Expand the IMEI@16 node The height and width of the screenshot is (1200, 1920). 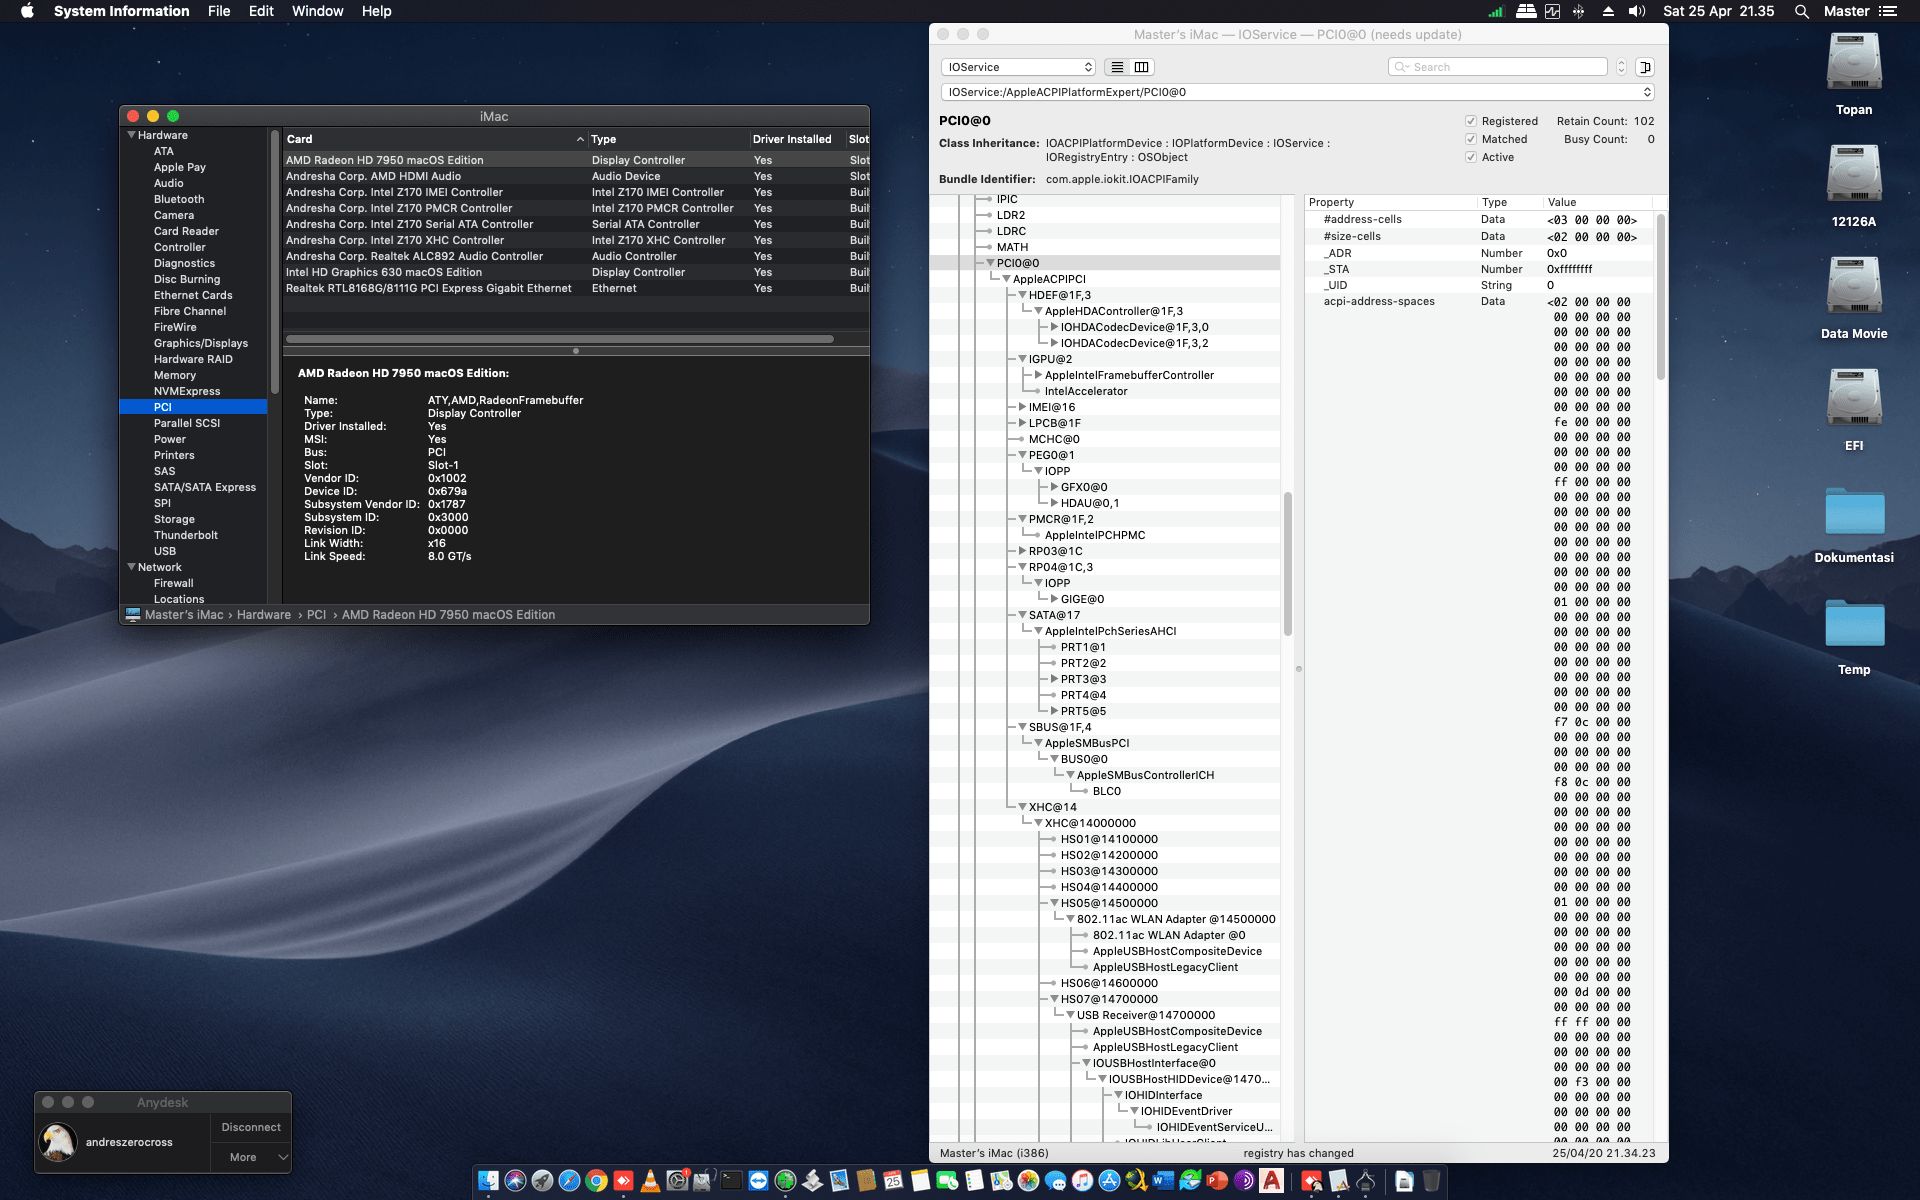(x=1022, y=407)
